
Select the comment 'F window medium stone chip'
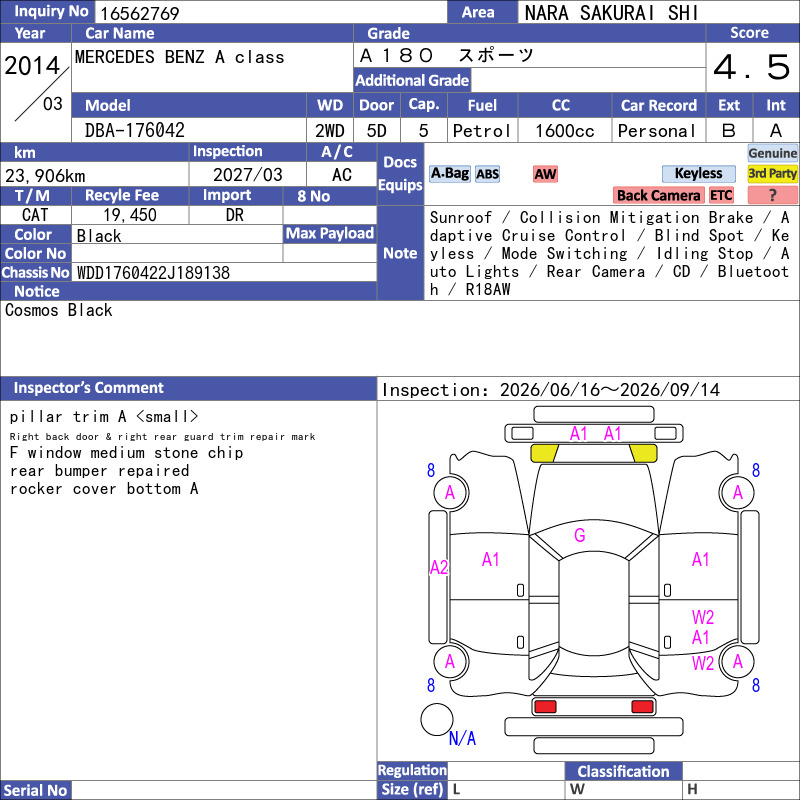126,453
